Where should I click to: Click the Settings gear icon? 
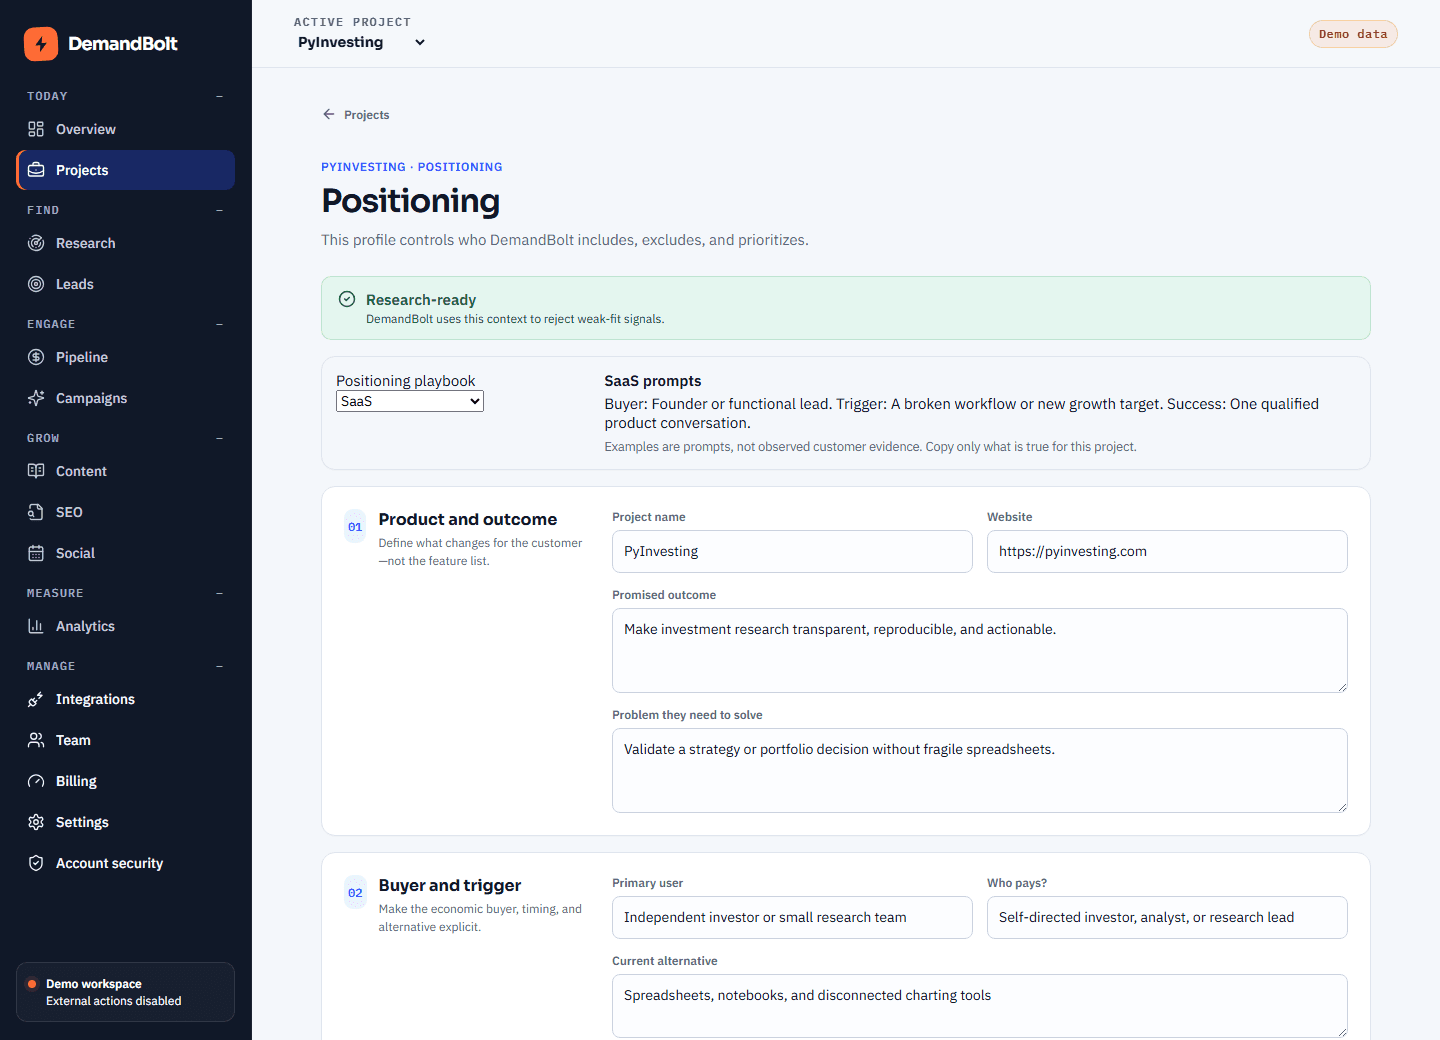[x=36, y=822]
